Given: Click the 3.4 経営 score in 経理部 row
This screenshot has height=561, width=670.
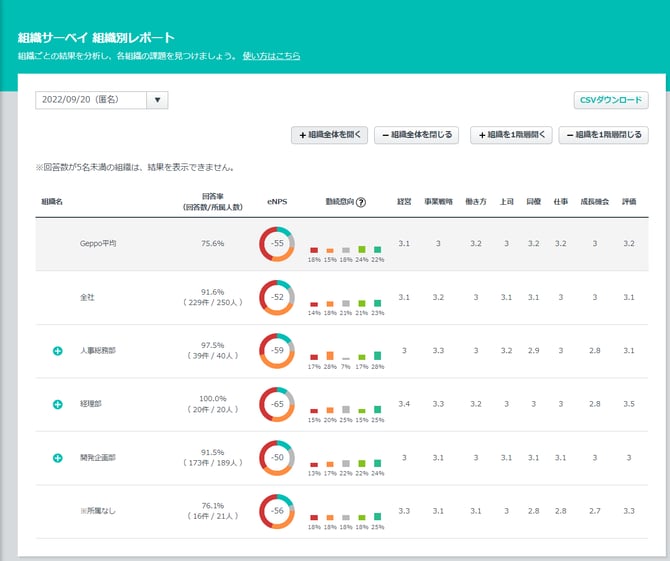Looking at the screenshot, I should tap(404, 404).
